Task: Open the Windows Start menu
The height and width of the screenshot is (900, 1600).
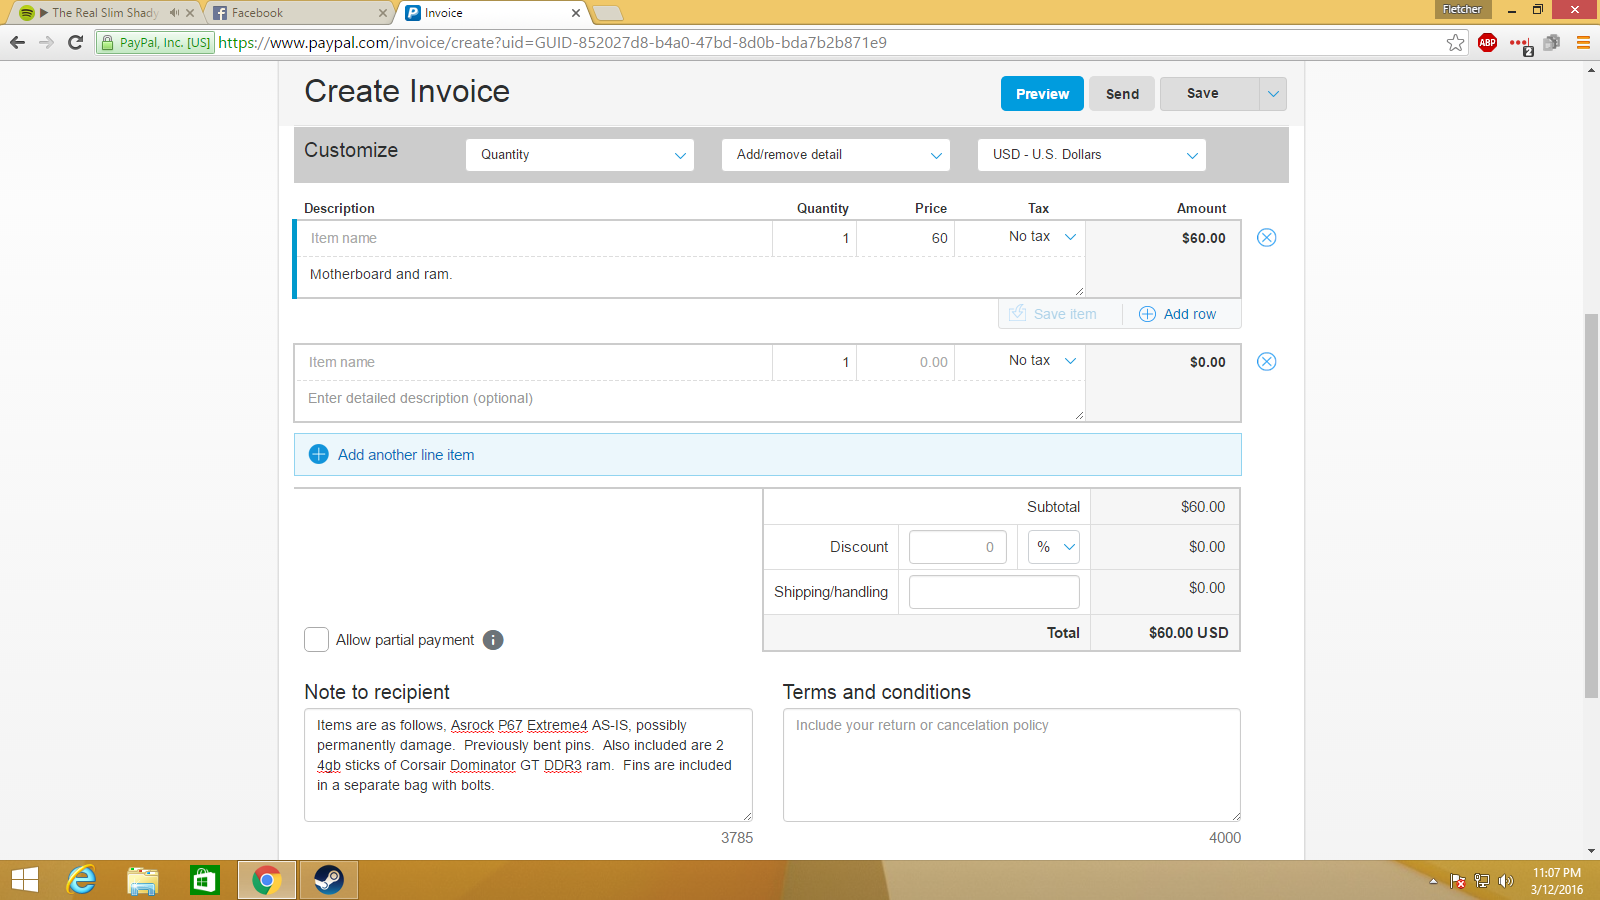Action: (24, 880)
